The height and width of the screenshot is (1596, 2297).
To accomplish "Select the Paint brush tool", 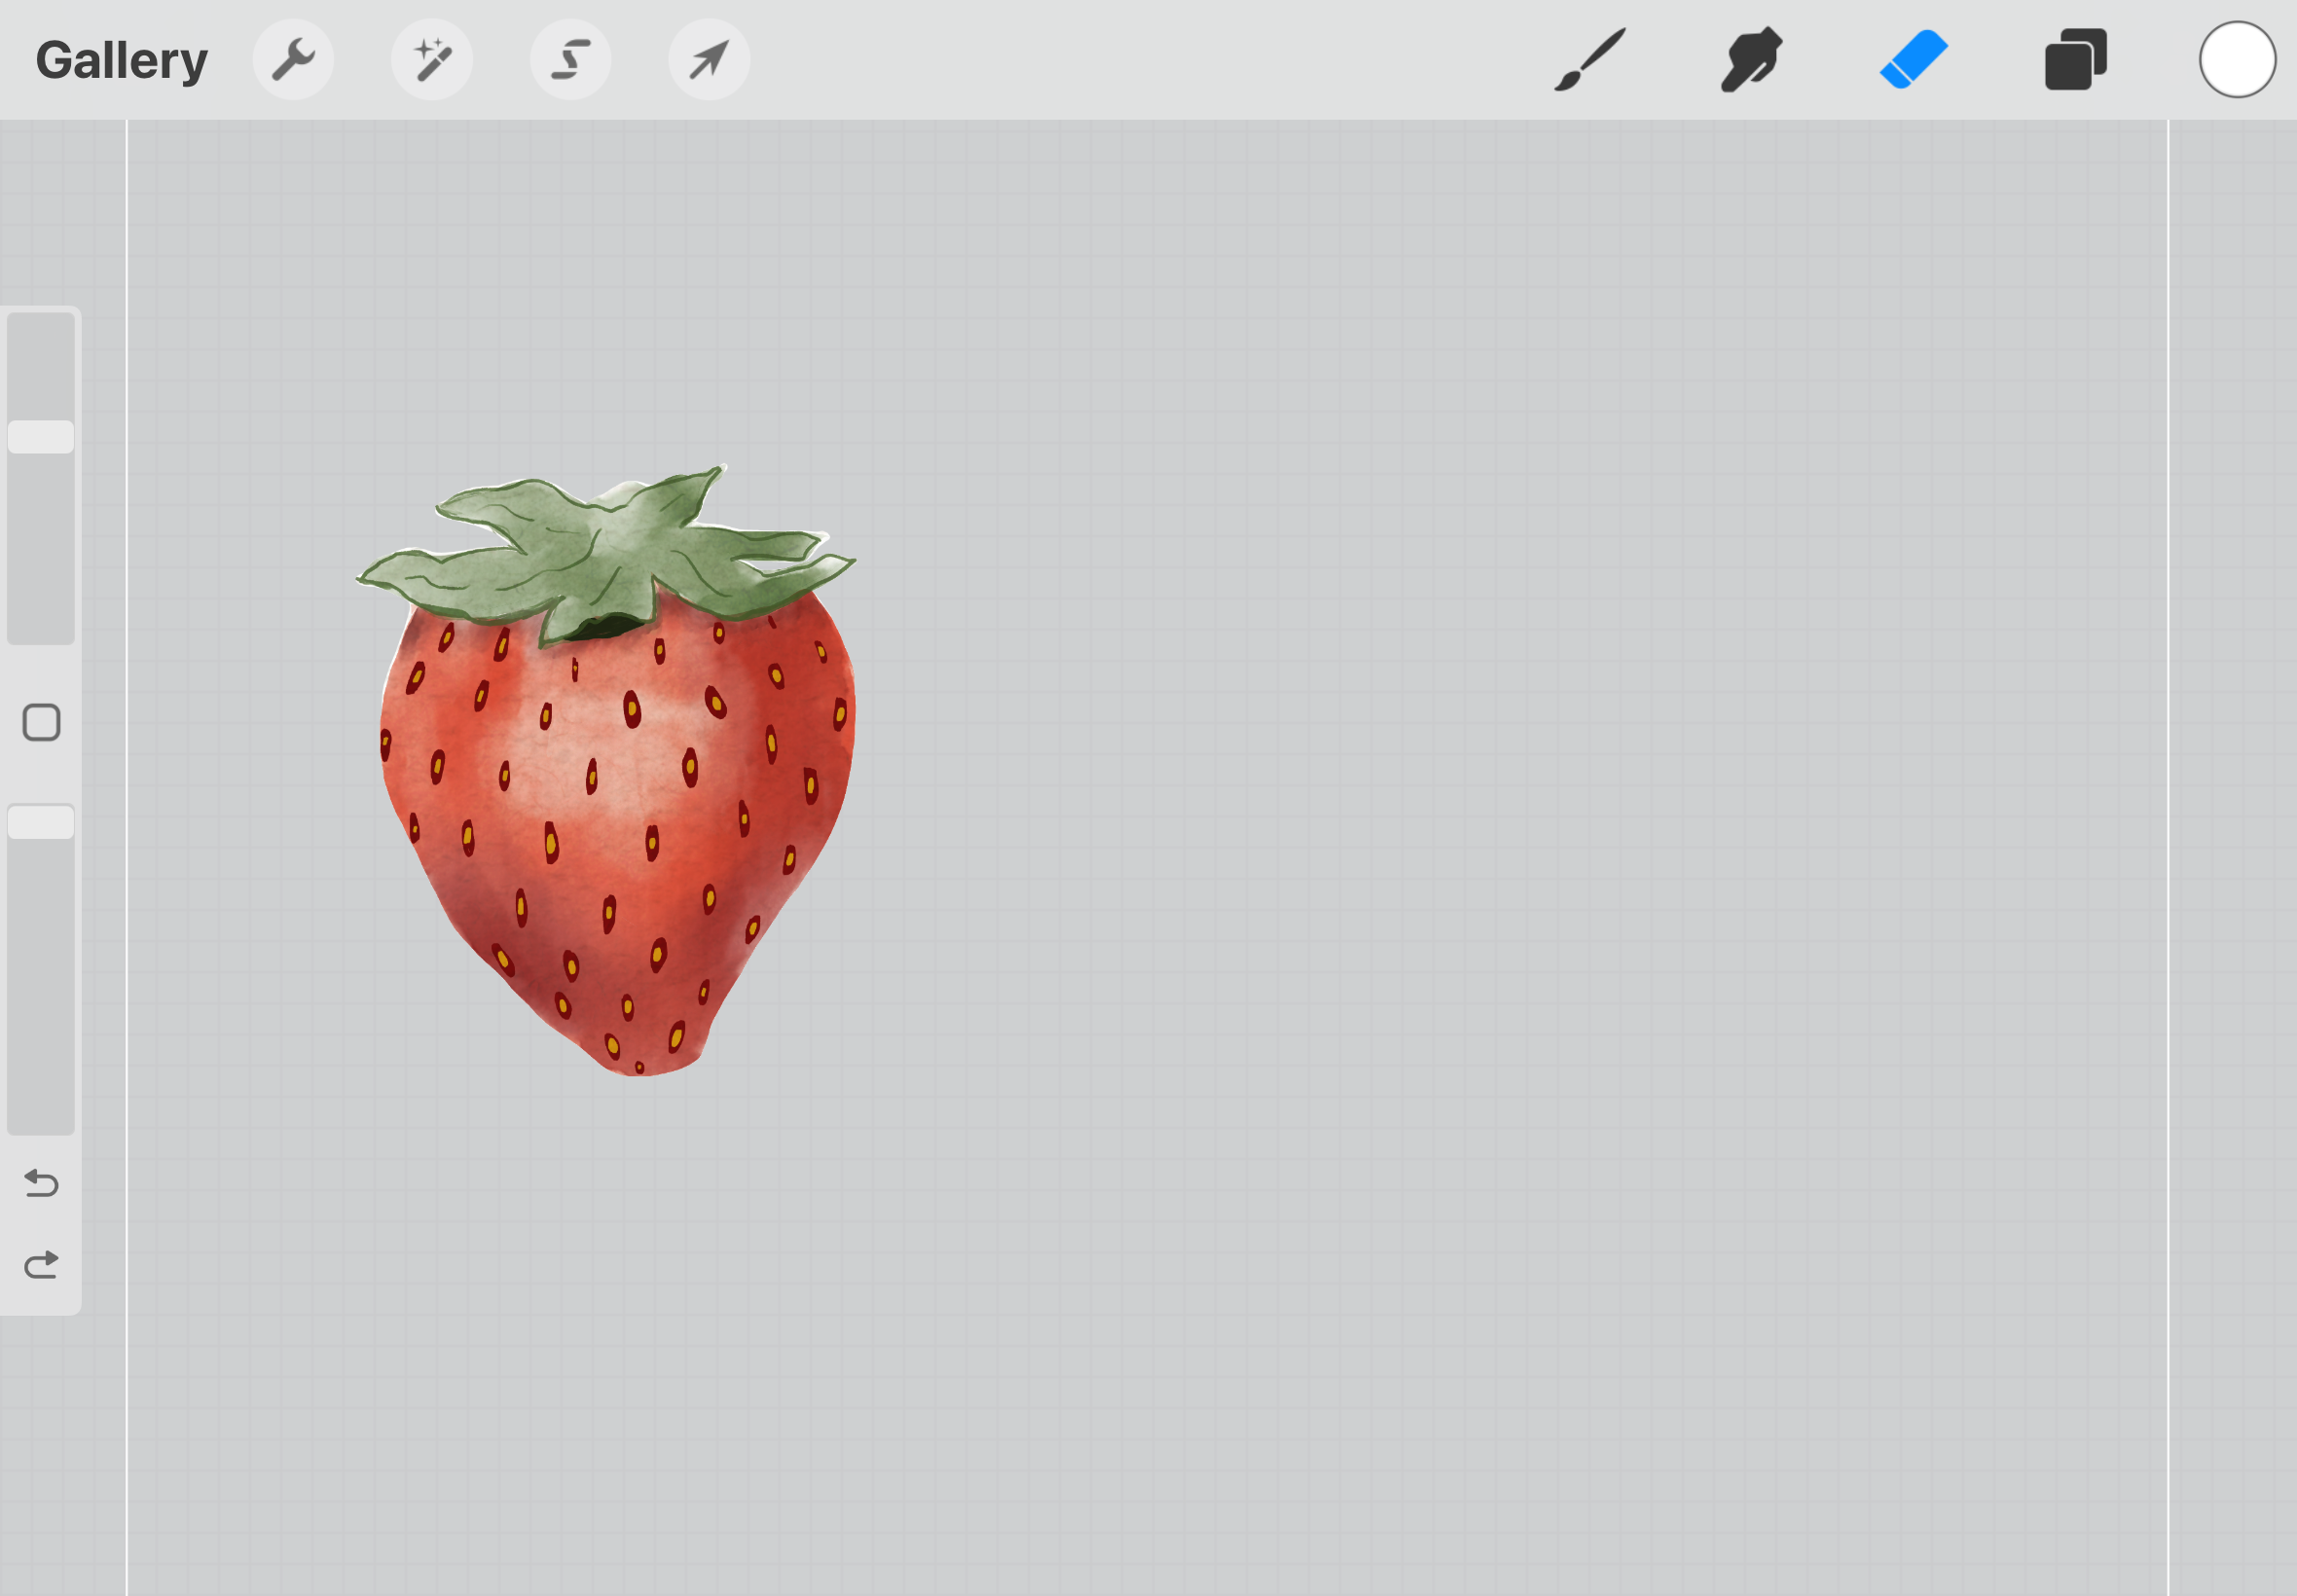I will coord(1590,60).
